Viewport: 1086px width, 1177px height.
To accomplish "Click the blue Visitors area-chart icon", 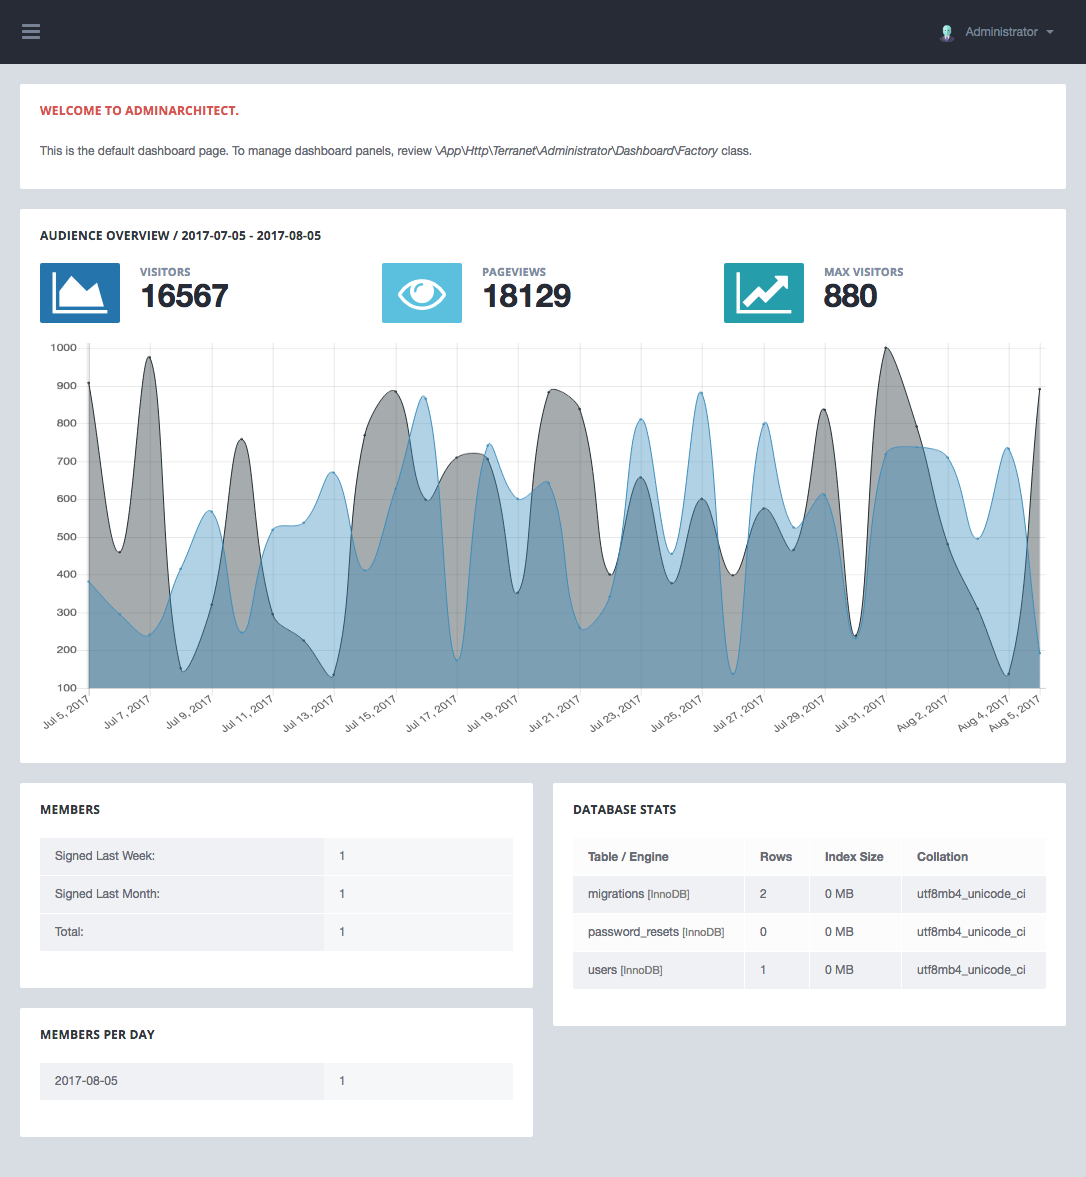I will pyautogui.click(x=80, y=293).
